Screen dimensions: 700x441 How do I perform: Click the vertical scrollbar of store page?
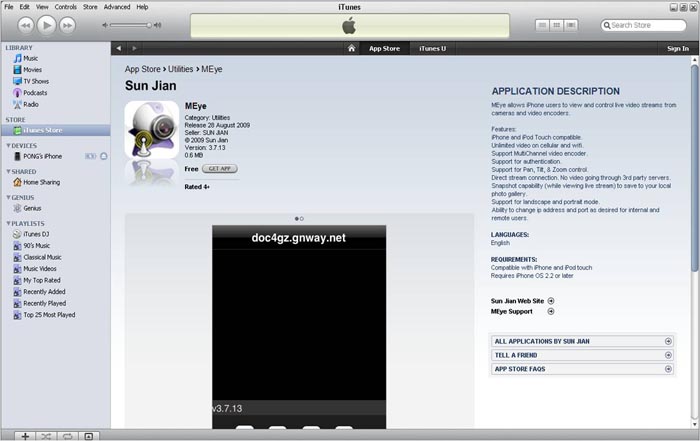click(x=694, y=167)
